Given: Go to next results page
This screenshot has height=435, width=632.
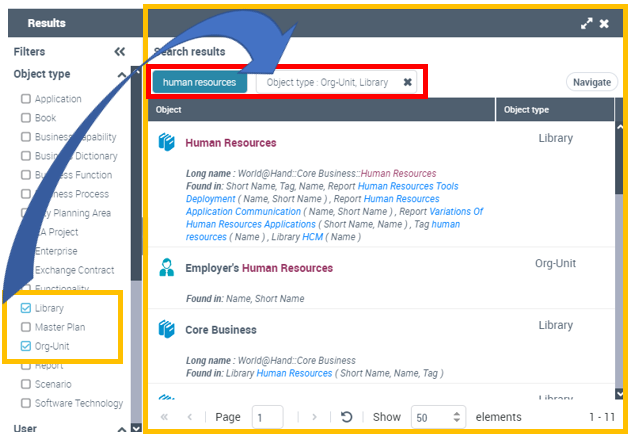Looking at the screenshot, I should click(314, 417).
